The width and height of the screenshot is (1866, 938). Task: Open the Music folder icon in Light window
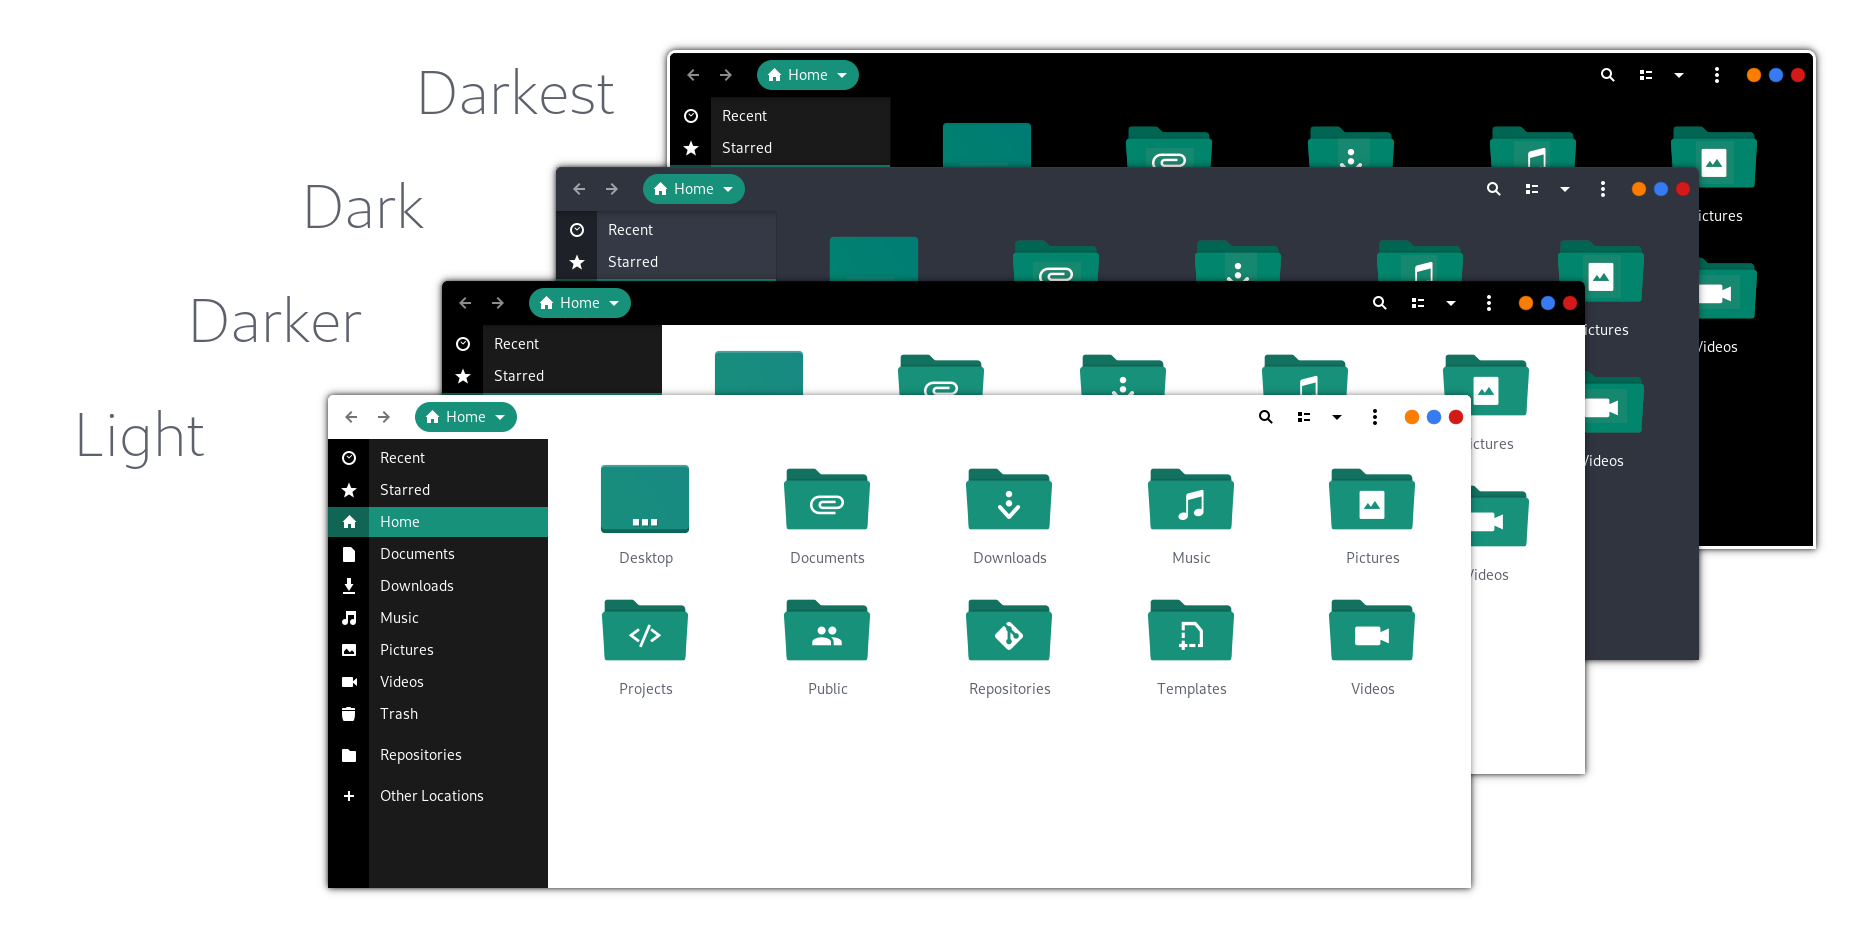pyautogui.click(x=1191, y=499)
